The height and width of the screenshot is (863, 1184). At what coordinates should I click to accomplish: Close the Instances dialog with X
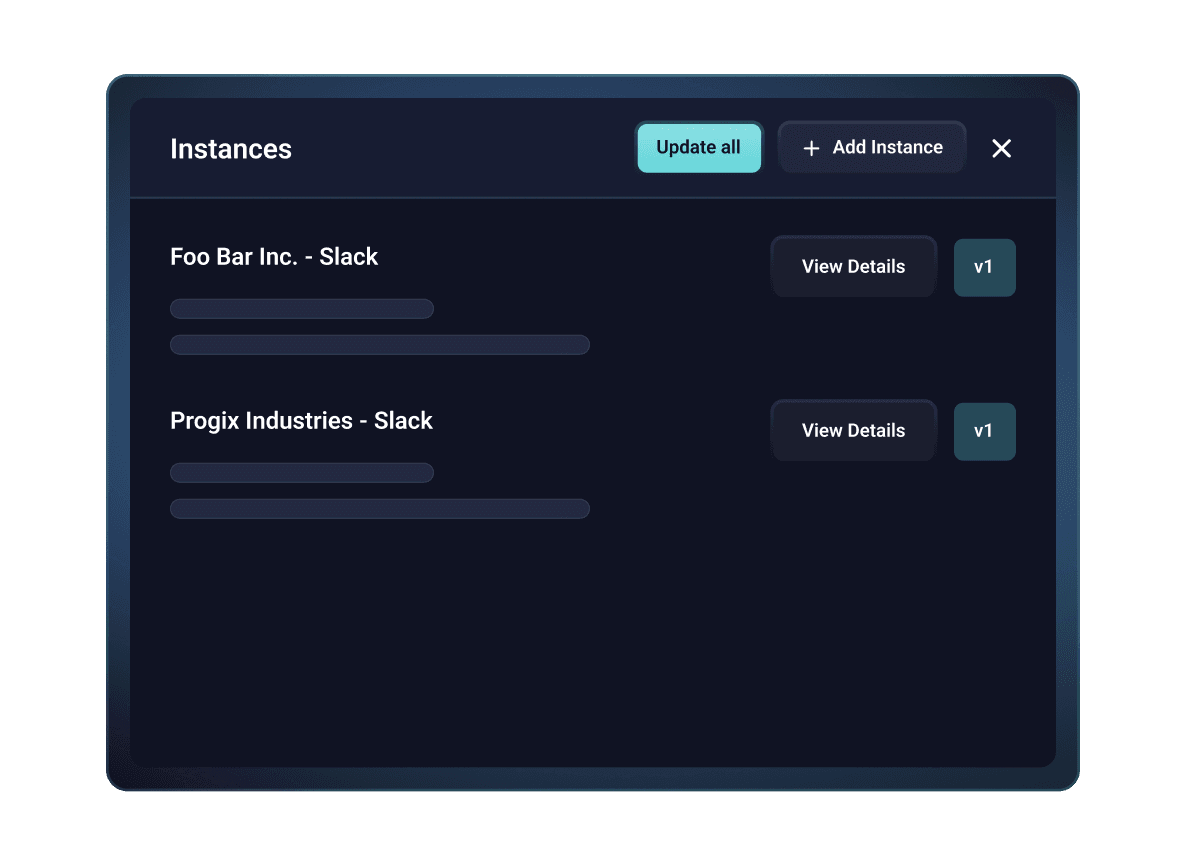click(1001, 148)
